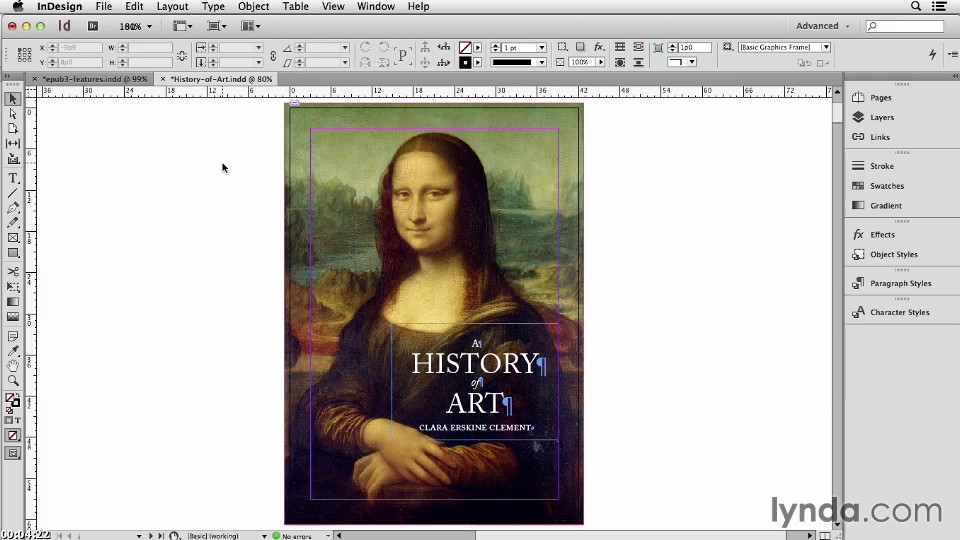Select the Line tool
Screen dimensions: 960x540
click(13, 193)
